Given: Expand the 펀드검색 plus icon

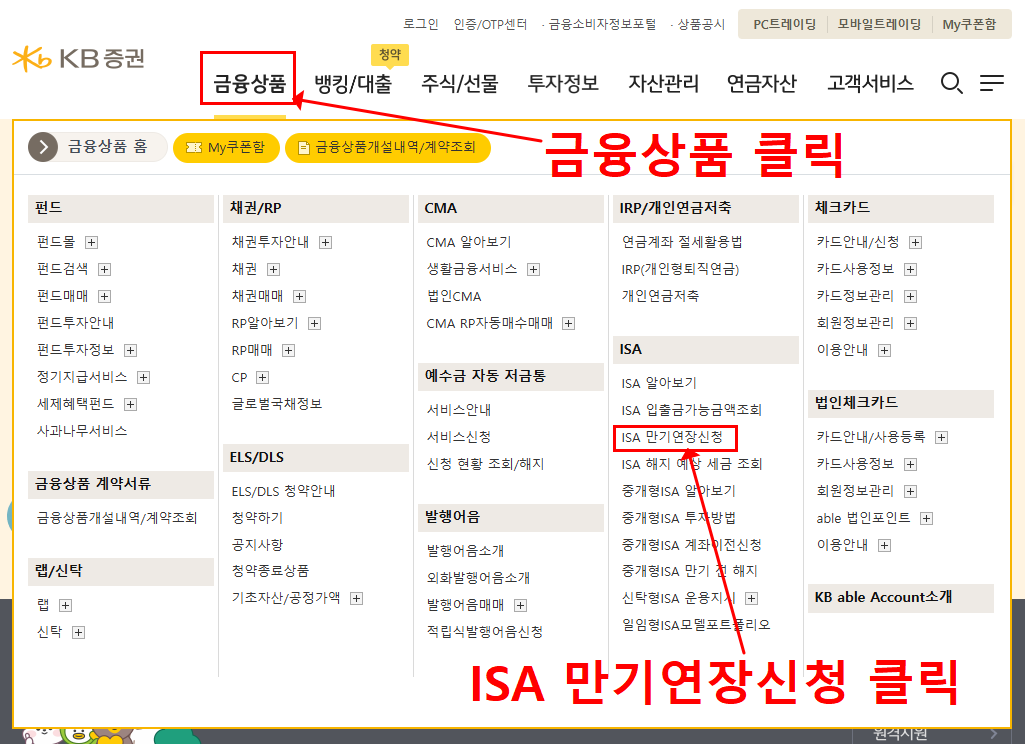Looking at the screenshot, I should point(105,269).
